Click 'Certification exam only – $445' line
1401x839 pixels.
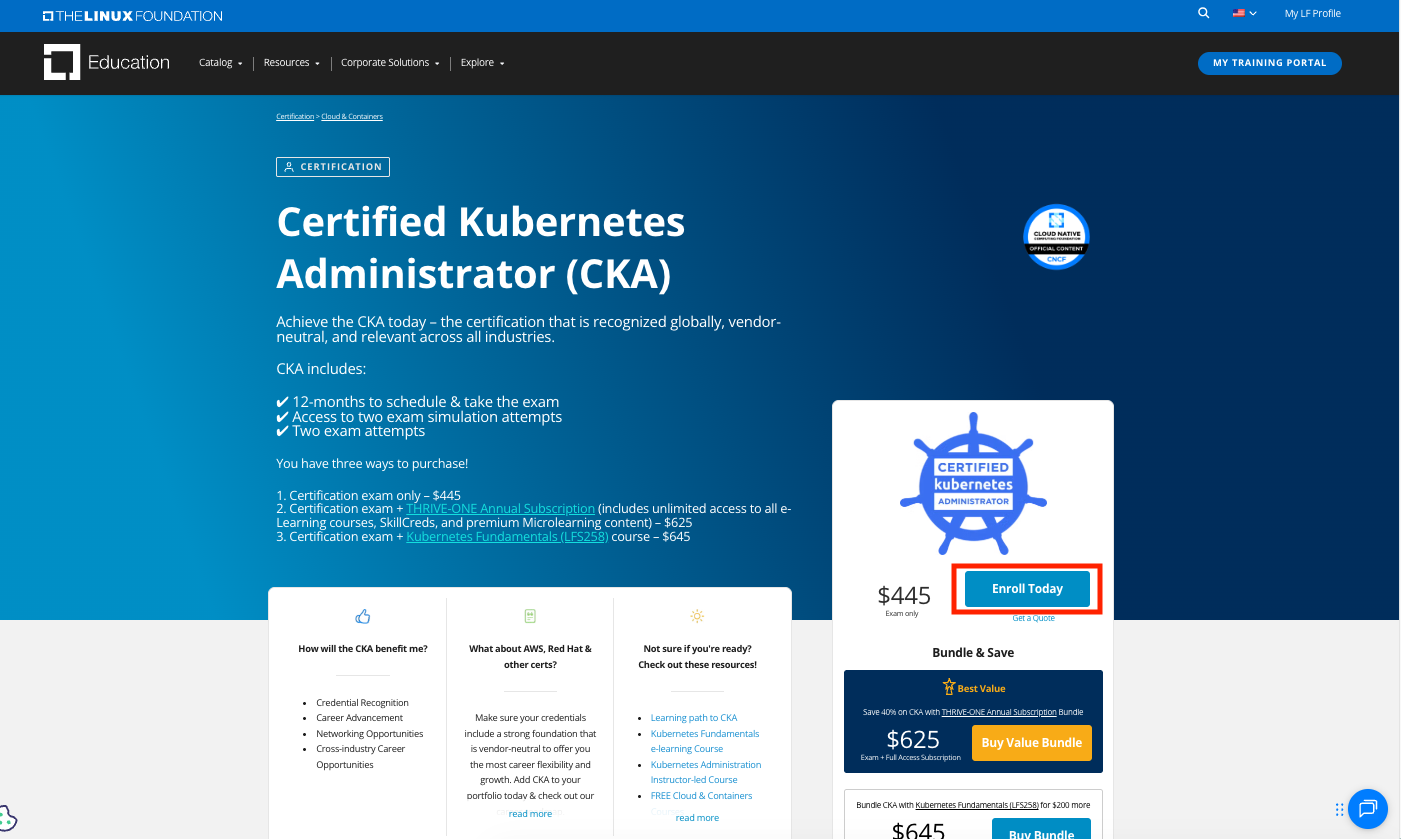coord(369,495)
